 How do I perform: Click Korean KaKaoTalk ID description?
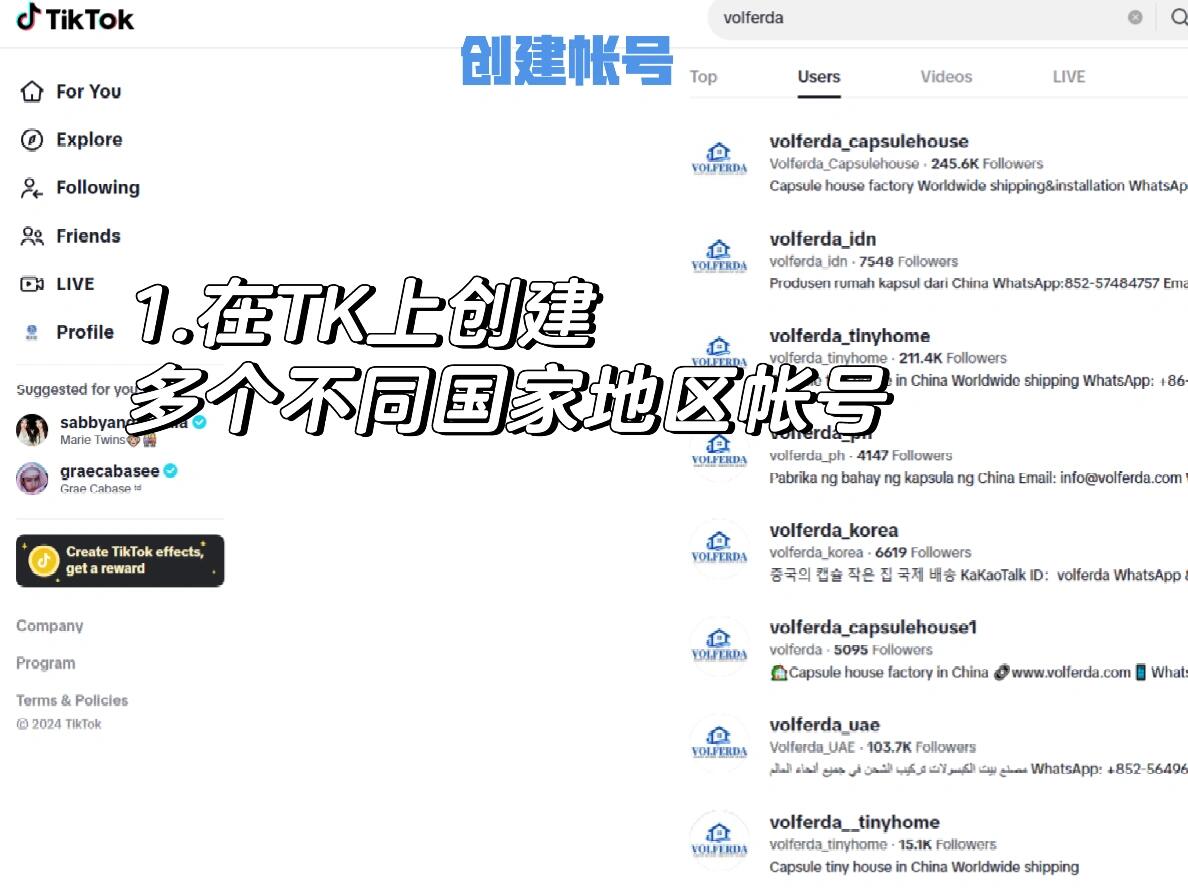978,575
